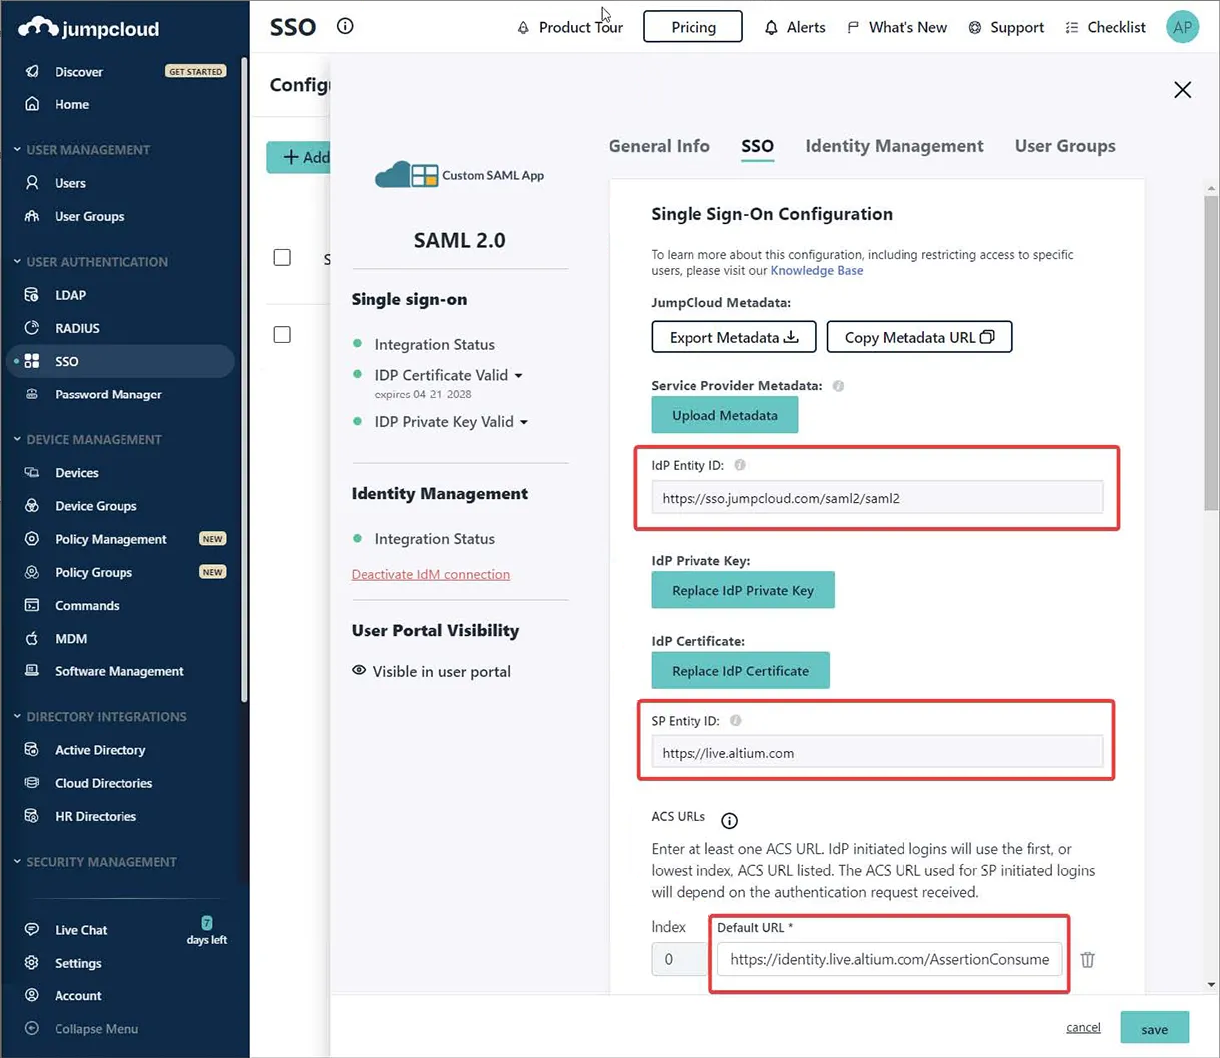This screenshot has height=1058, width=1220.
Task: Click the info icon beside SP Entity ID
Action: point(736,721)
